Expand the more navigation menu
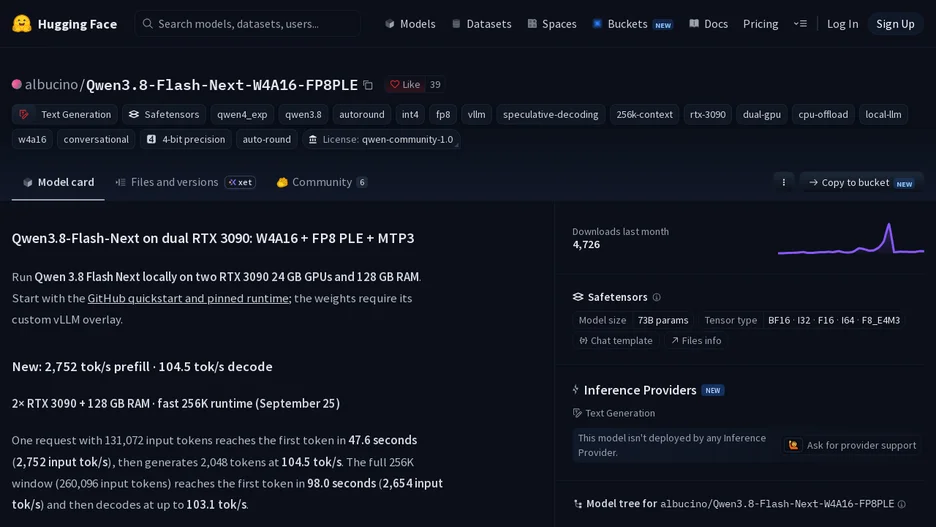This screenshot has width=936, height=527. point(800,24)
